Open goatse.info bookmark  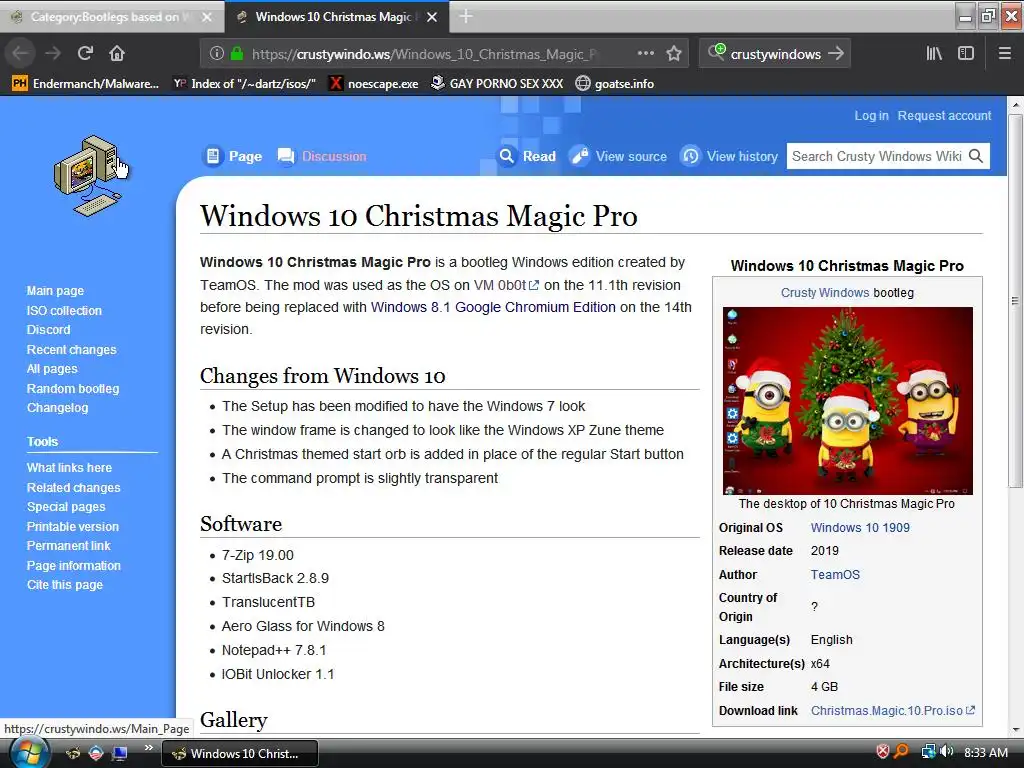[615, 84]
